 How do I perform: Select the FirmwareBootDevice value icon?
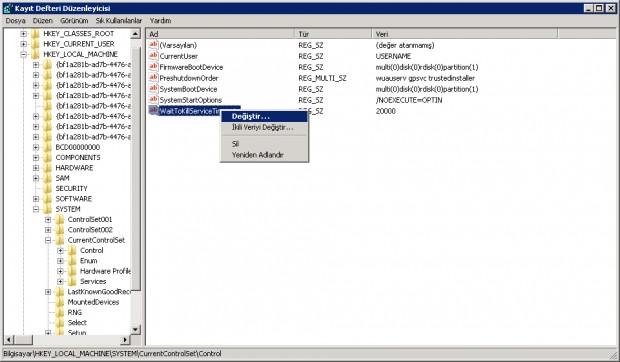click(153, 67)
